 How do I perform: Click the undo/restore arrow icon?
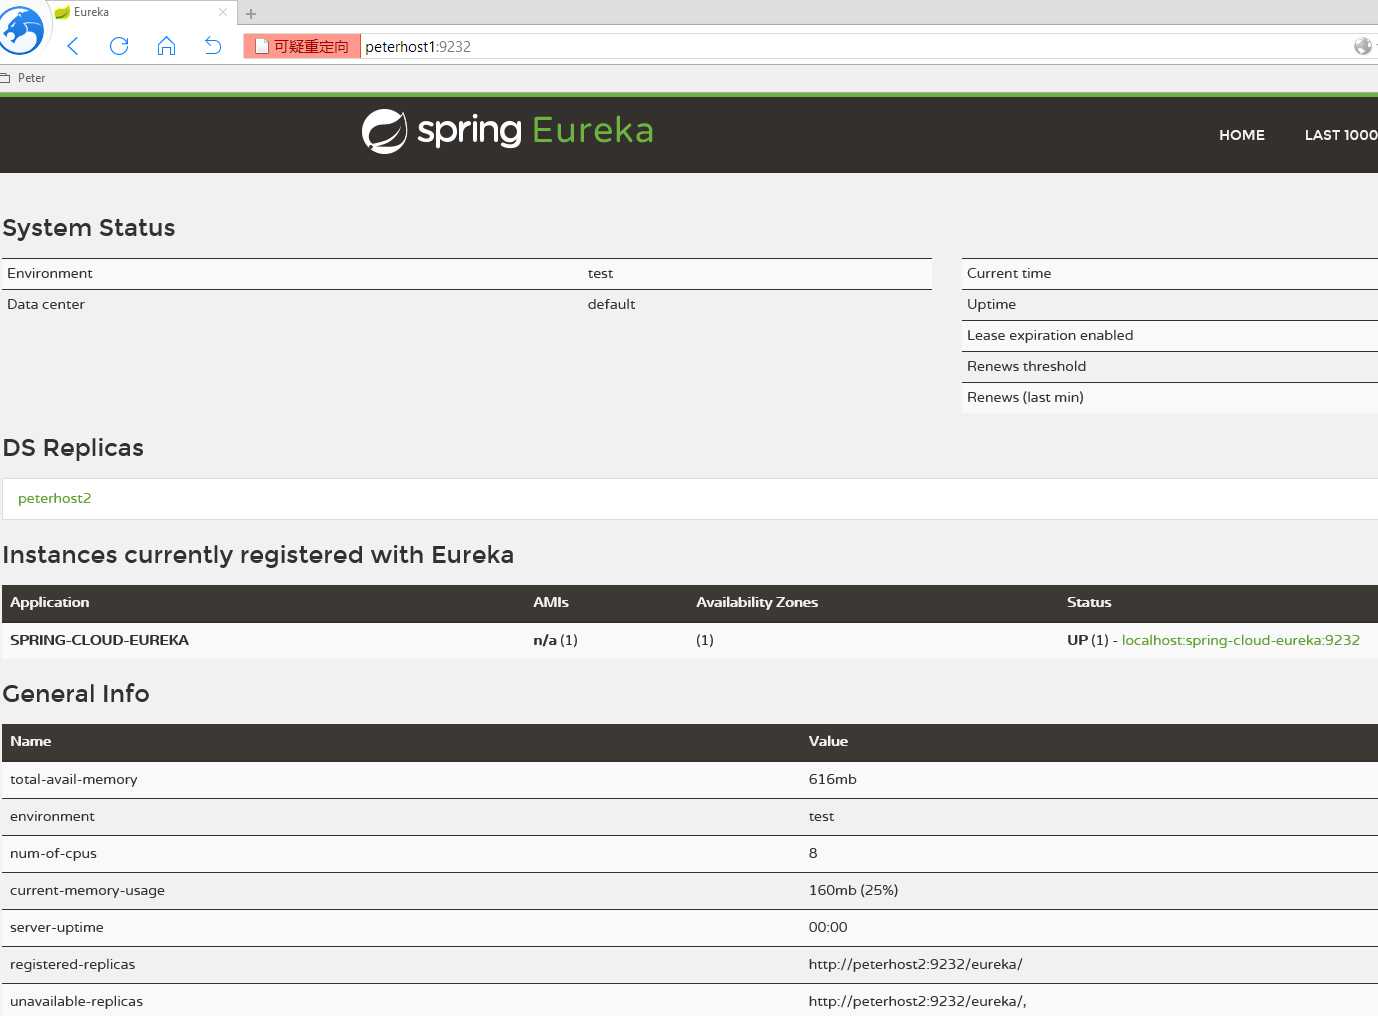[x=213, y=46]
